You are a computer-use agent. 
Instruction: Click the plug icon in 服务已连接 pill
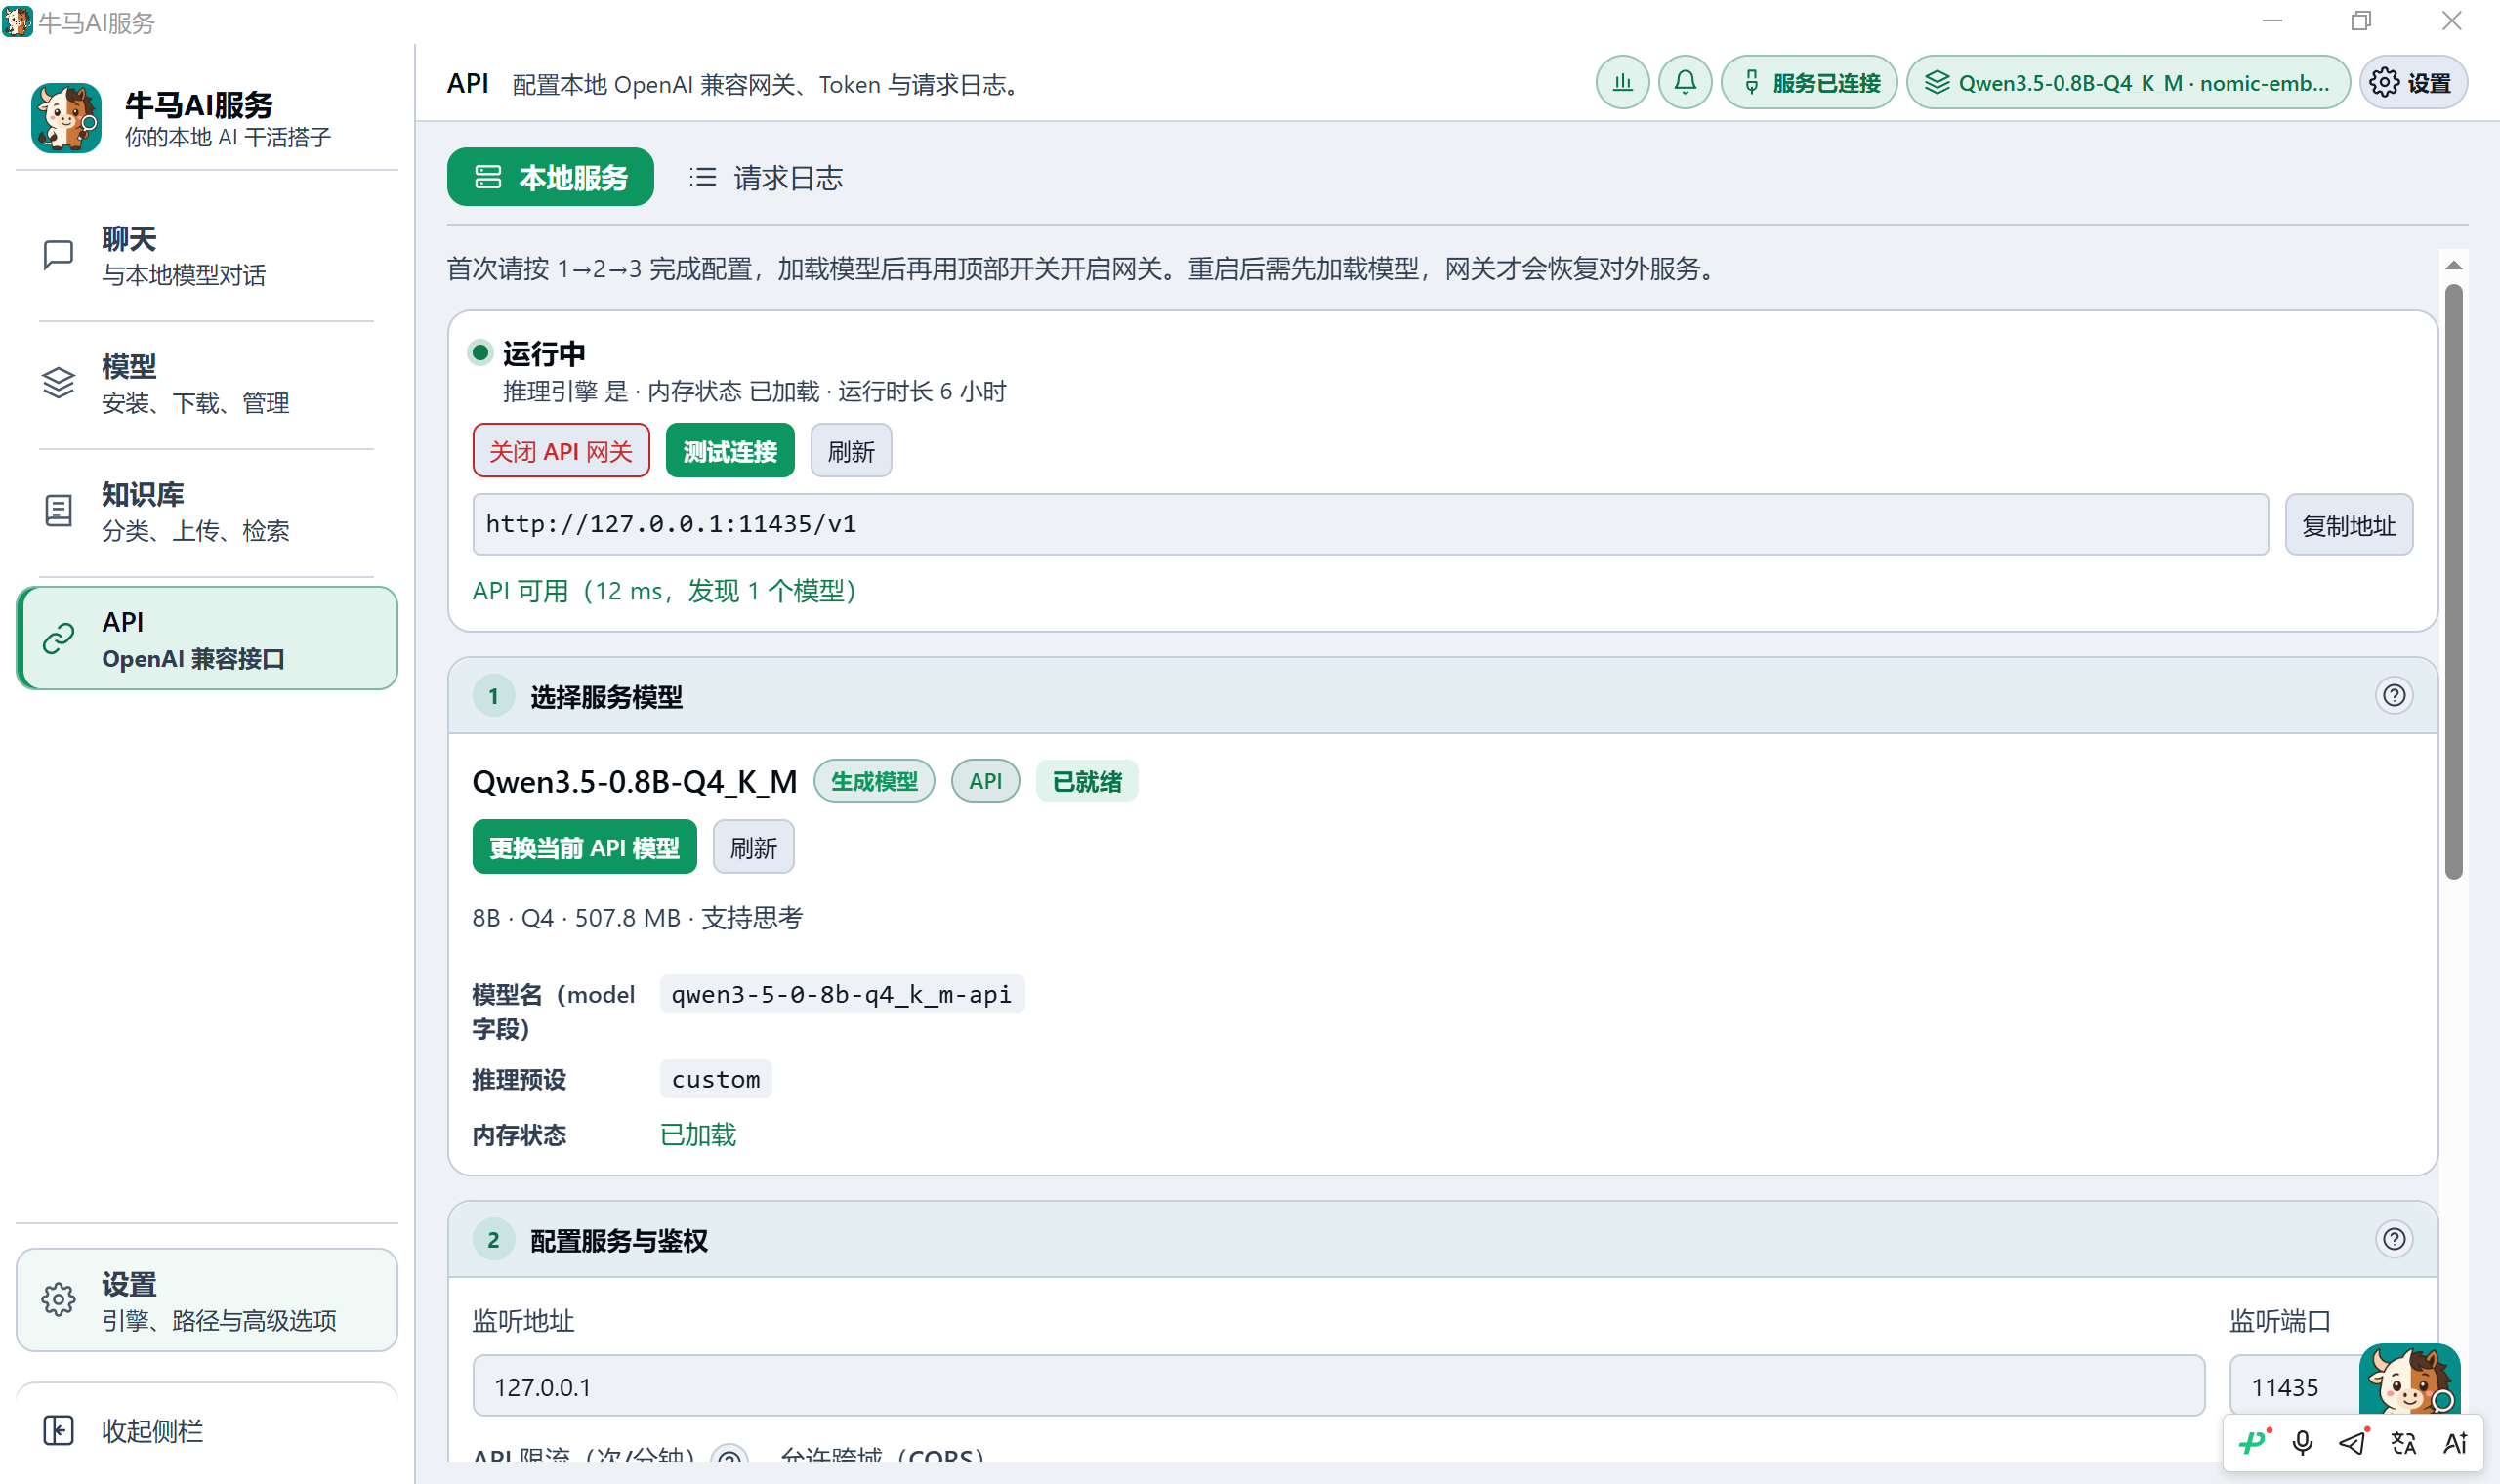[1751, 83]
